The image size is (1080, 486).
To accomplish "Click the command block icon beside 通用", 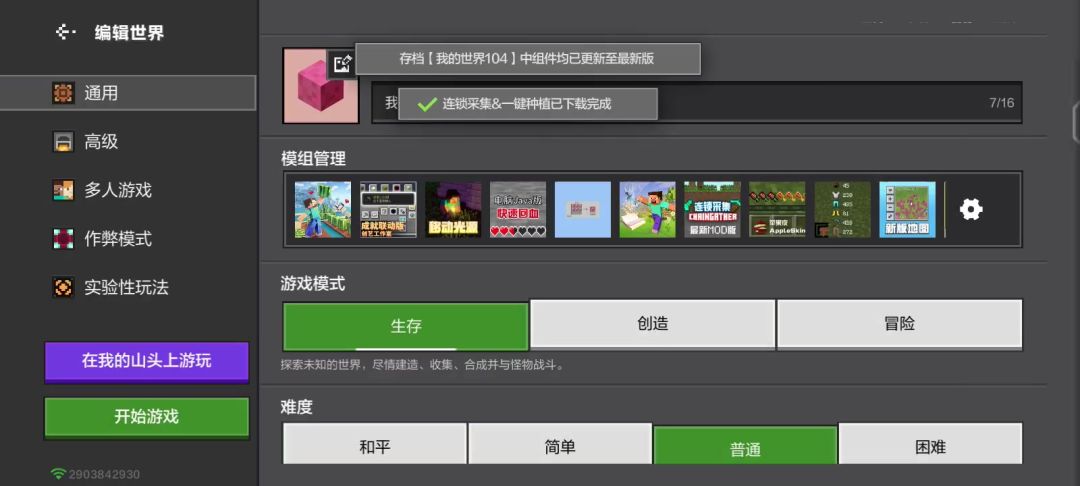I will click(63, 93).
